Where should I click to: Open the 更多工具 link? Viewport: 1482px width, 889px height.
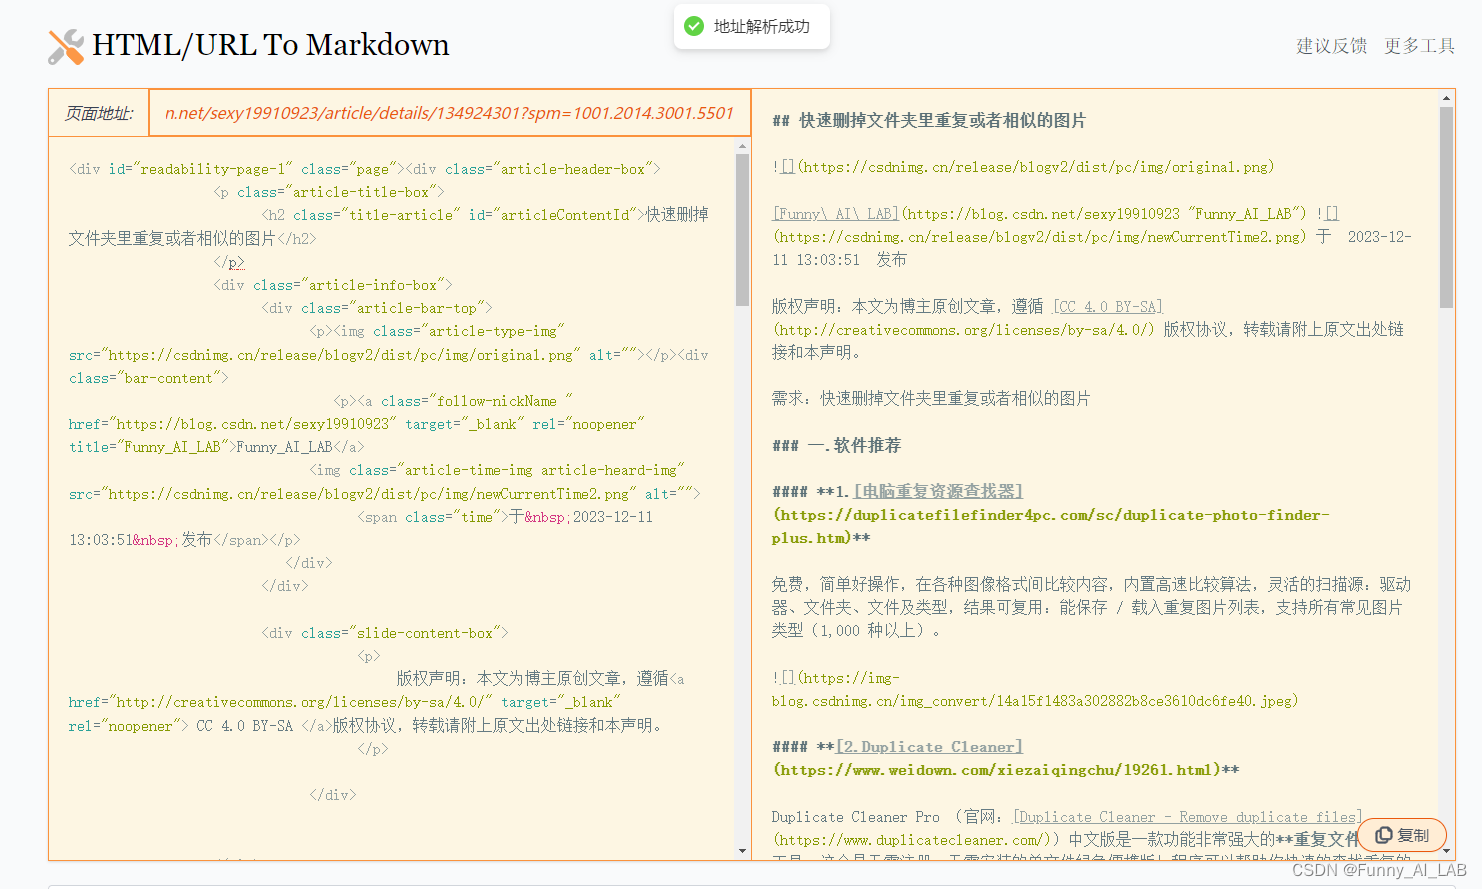[x=1419, y=46]
